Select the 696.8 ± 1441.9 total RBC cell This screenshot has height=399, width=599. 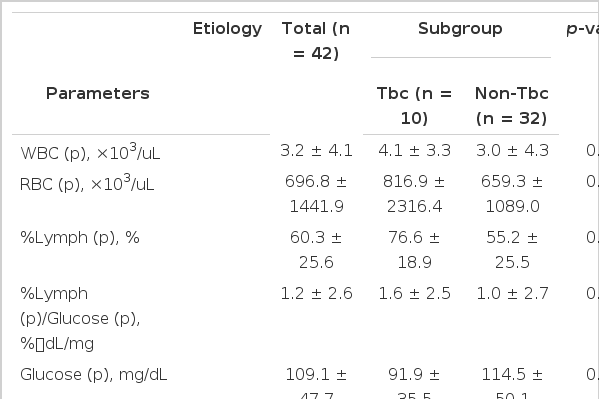click(x=316, y=194)
